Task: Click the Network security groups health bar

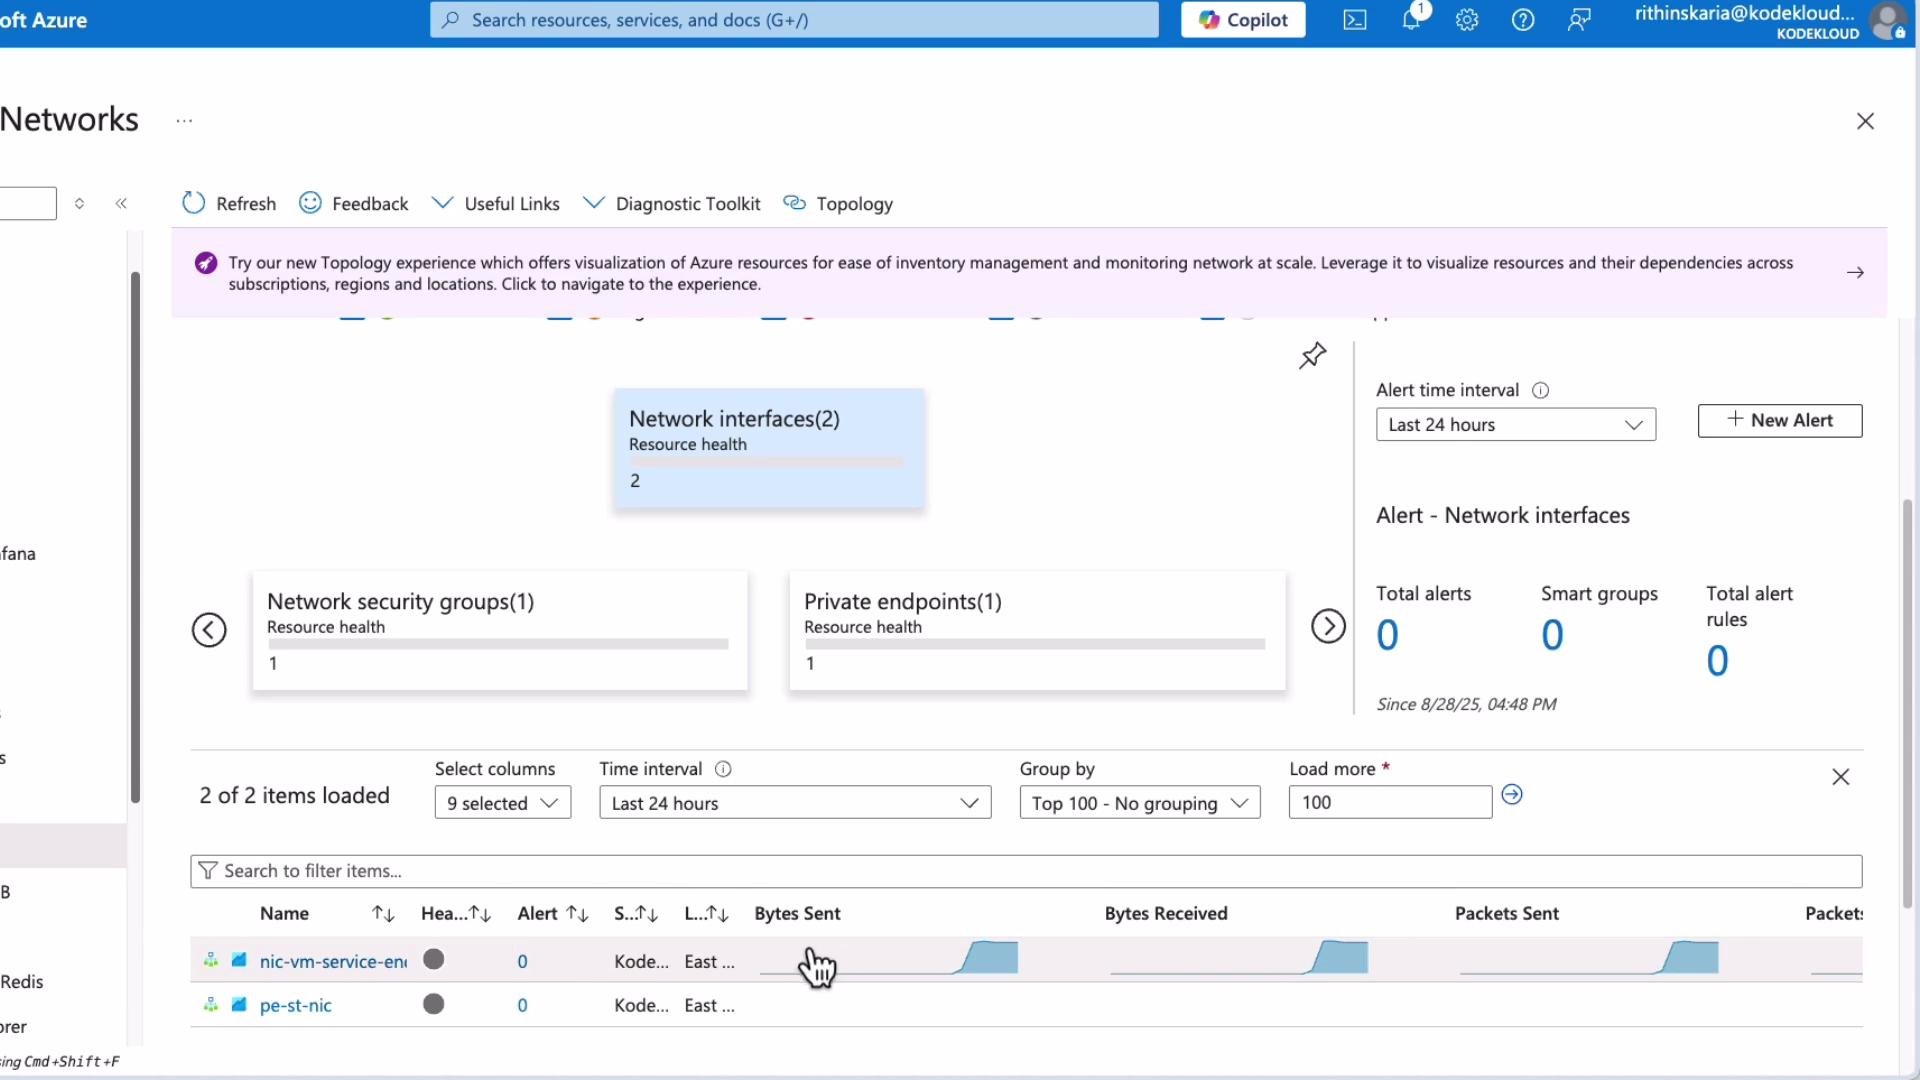Action: pyautogui.click(x=498, y=645)
